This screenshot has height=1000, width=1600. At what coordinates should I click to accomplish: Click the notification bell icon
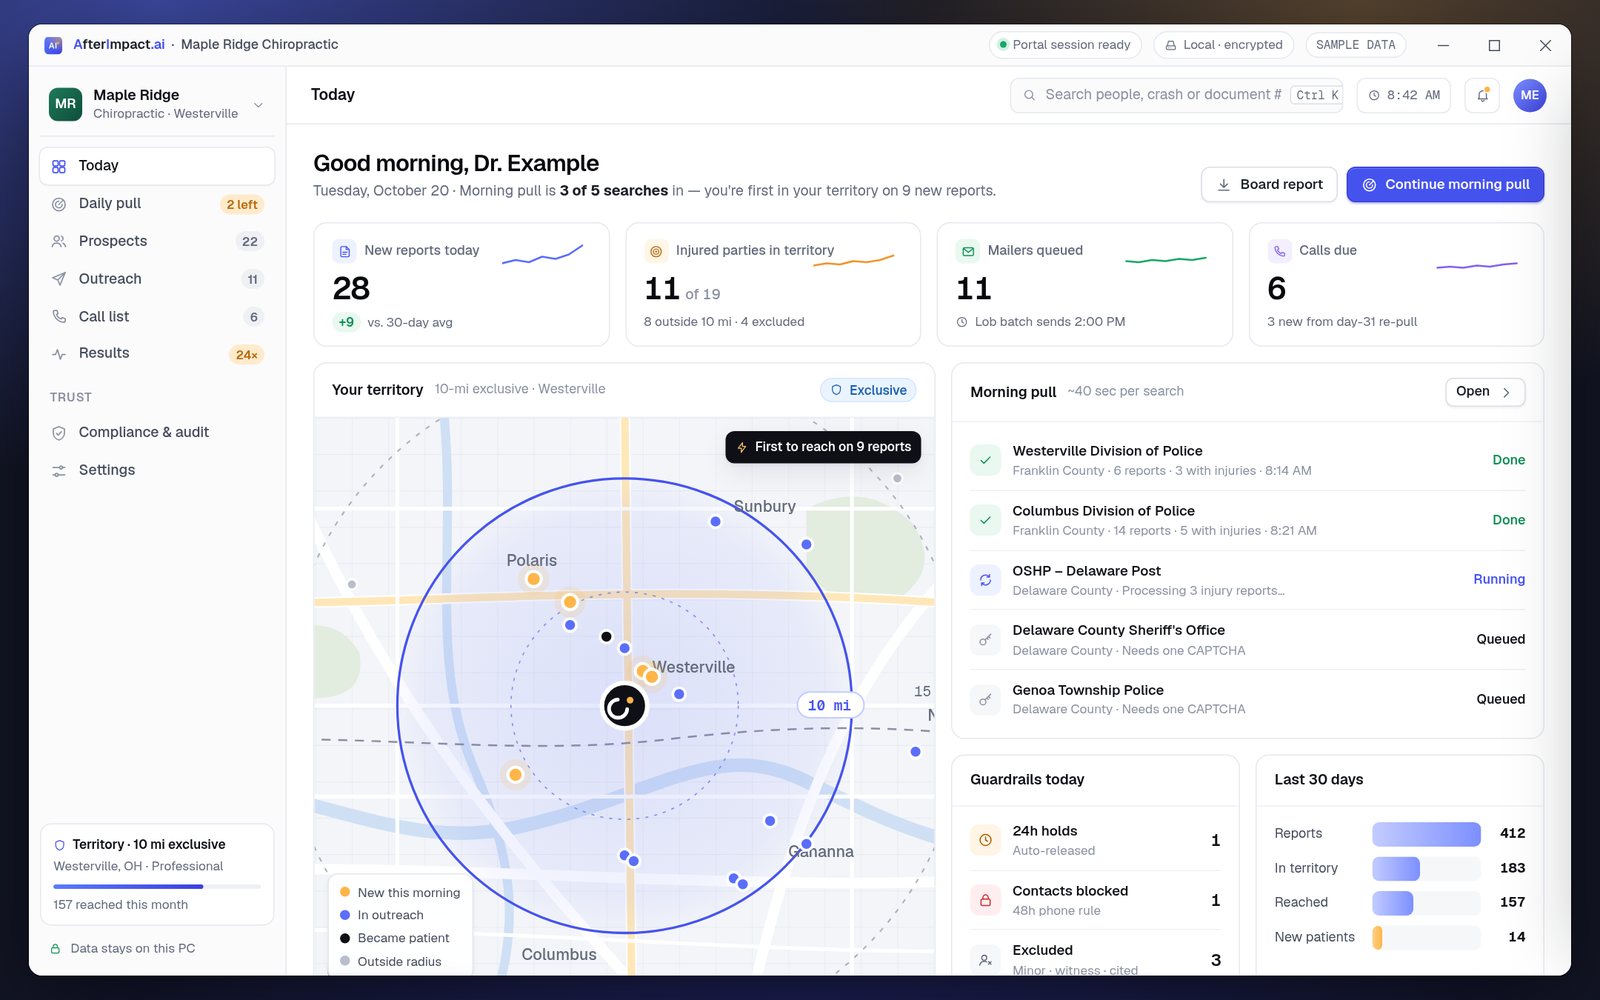pyautogui.click(x=1482, y=95)
